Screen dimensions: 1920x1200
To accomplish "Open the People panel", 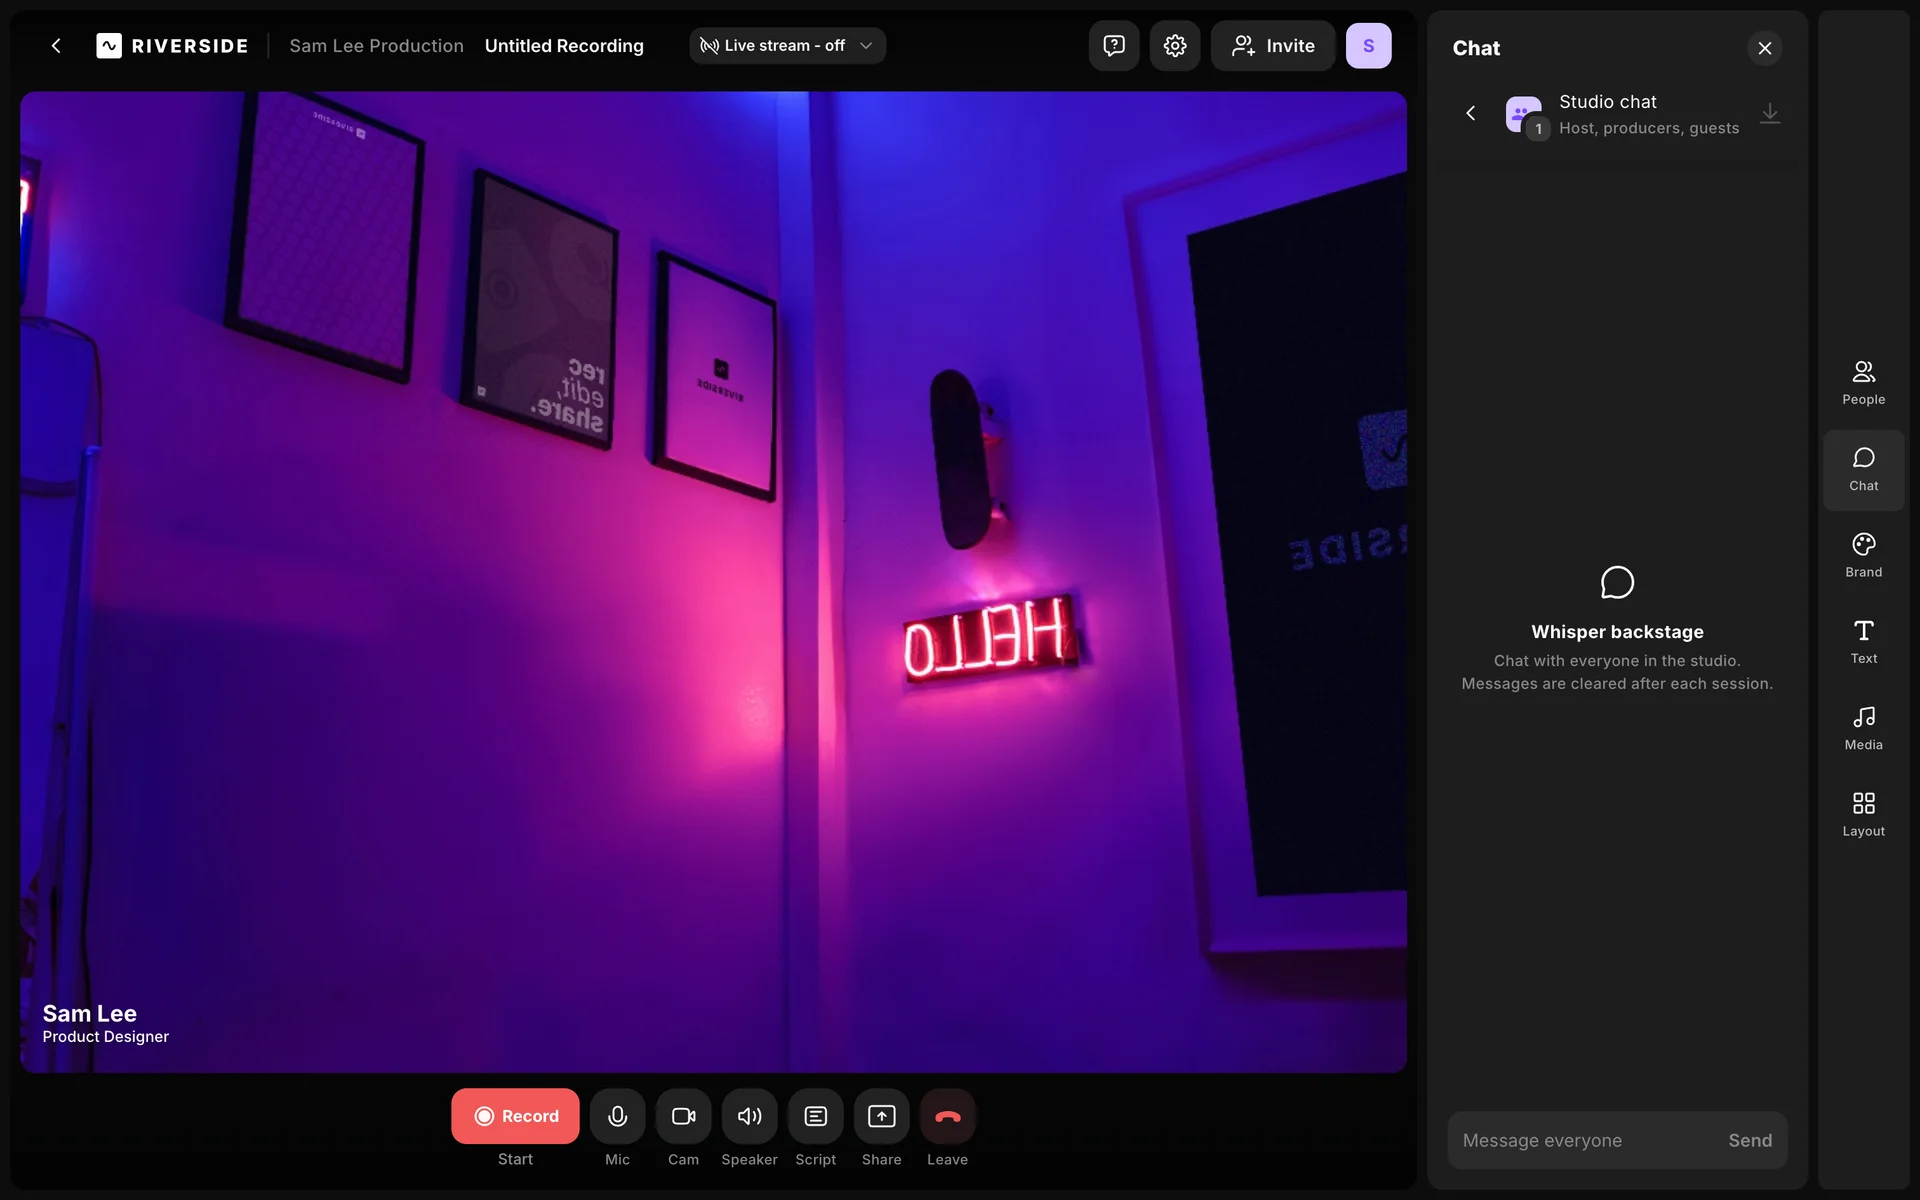I will click(x=1863, y=382).
